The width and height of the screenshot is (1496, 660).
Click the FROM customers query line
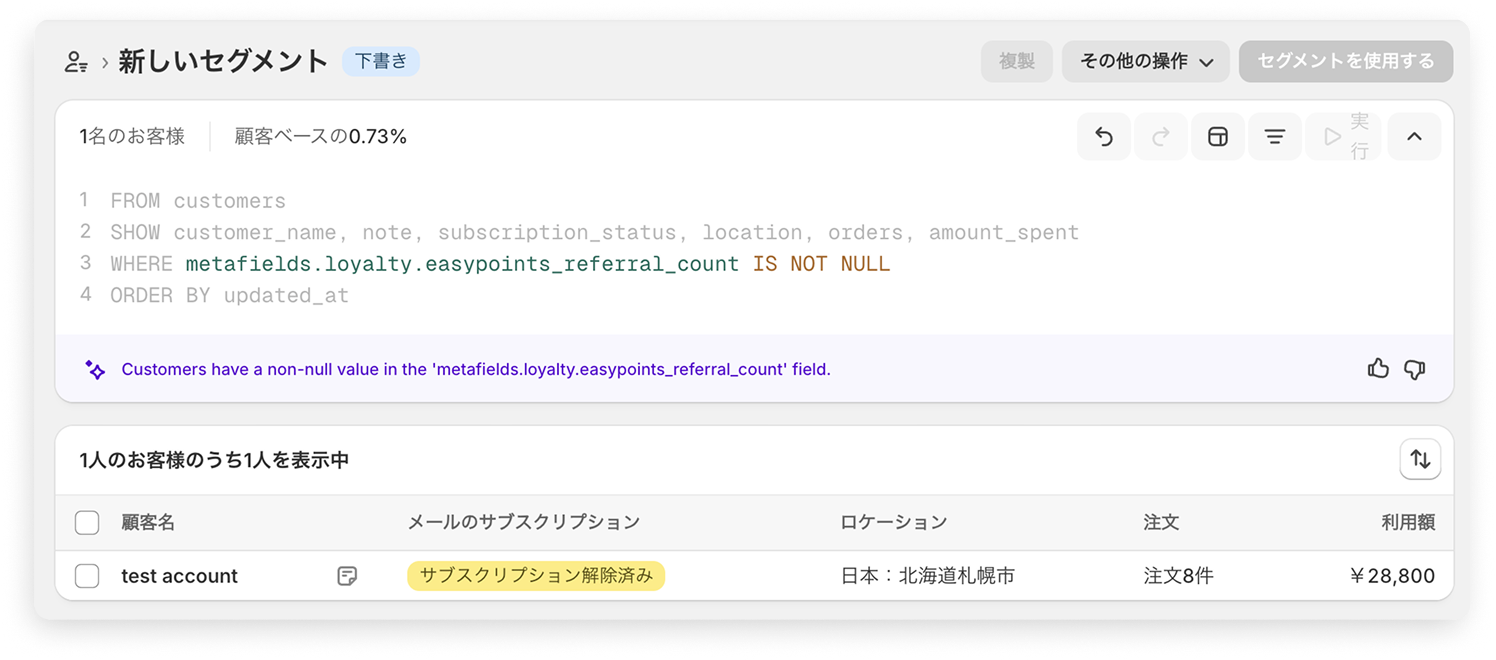click(x=198, y=201)
